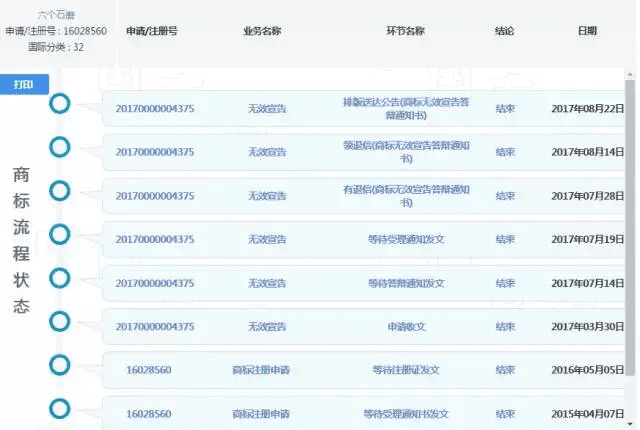Click the 环节名称 column header

406,31
